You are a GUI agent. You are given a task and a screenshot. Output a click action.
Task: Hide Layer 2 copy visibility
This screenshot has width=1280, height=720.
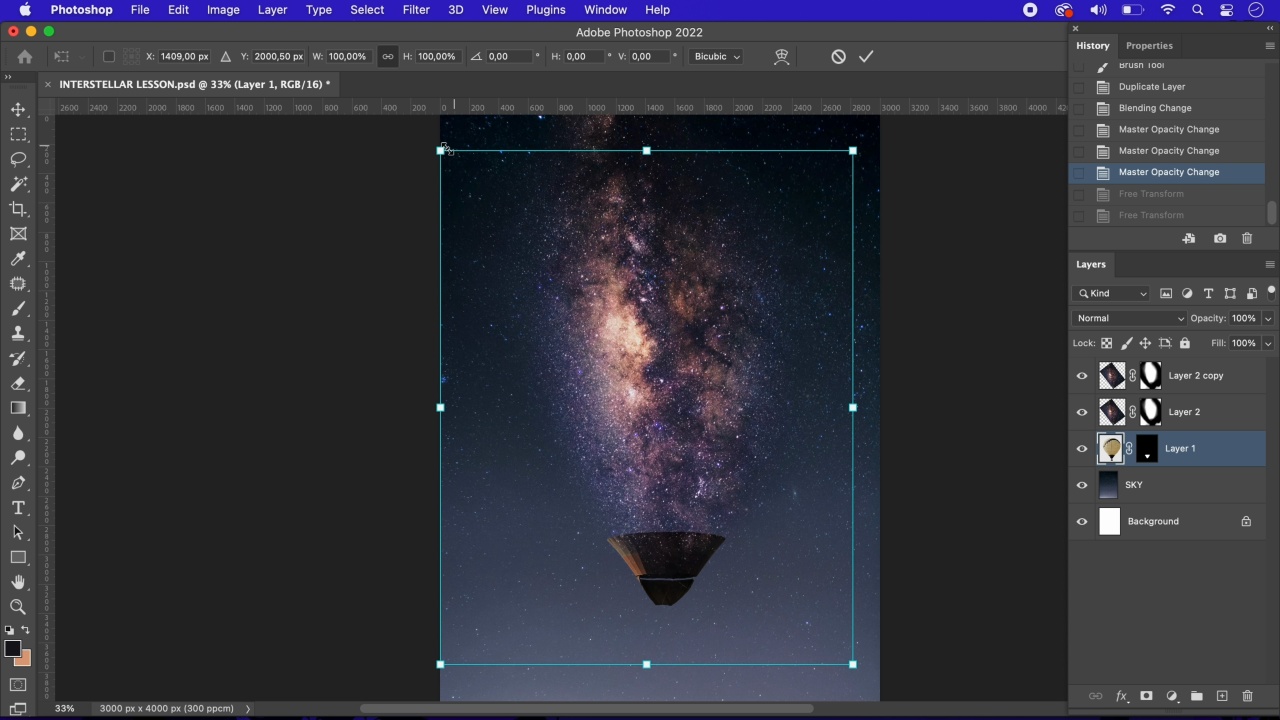1082,376
